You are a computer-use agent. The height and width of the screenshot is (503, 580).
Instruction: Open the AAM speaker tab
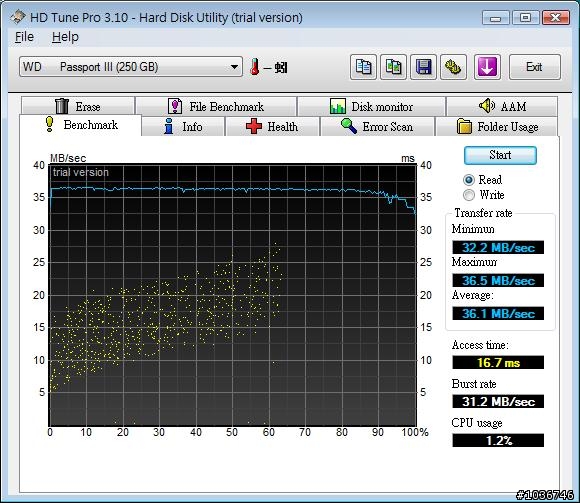502,107
